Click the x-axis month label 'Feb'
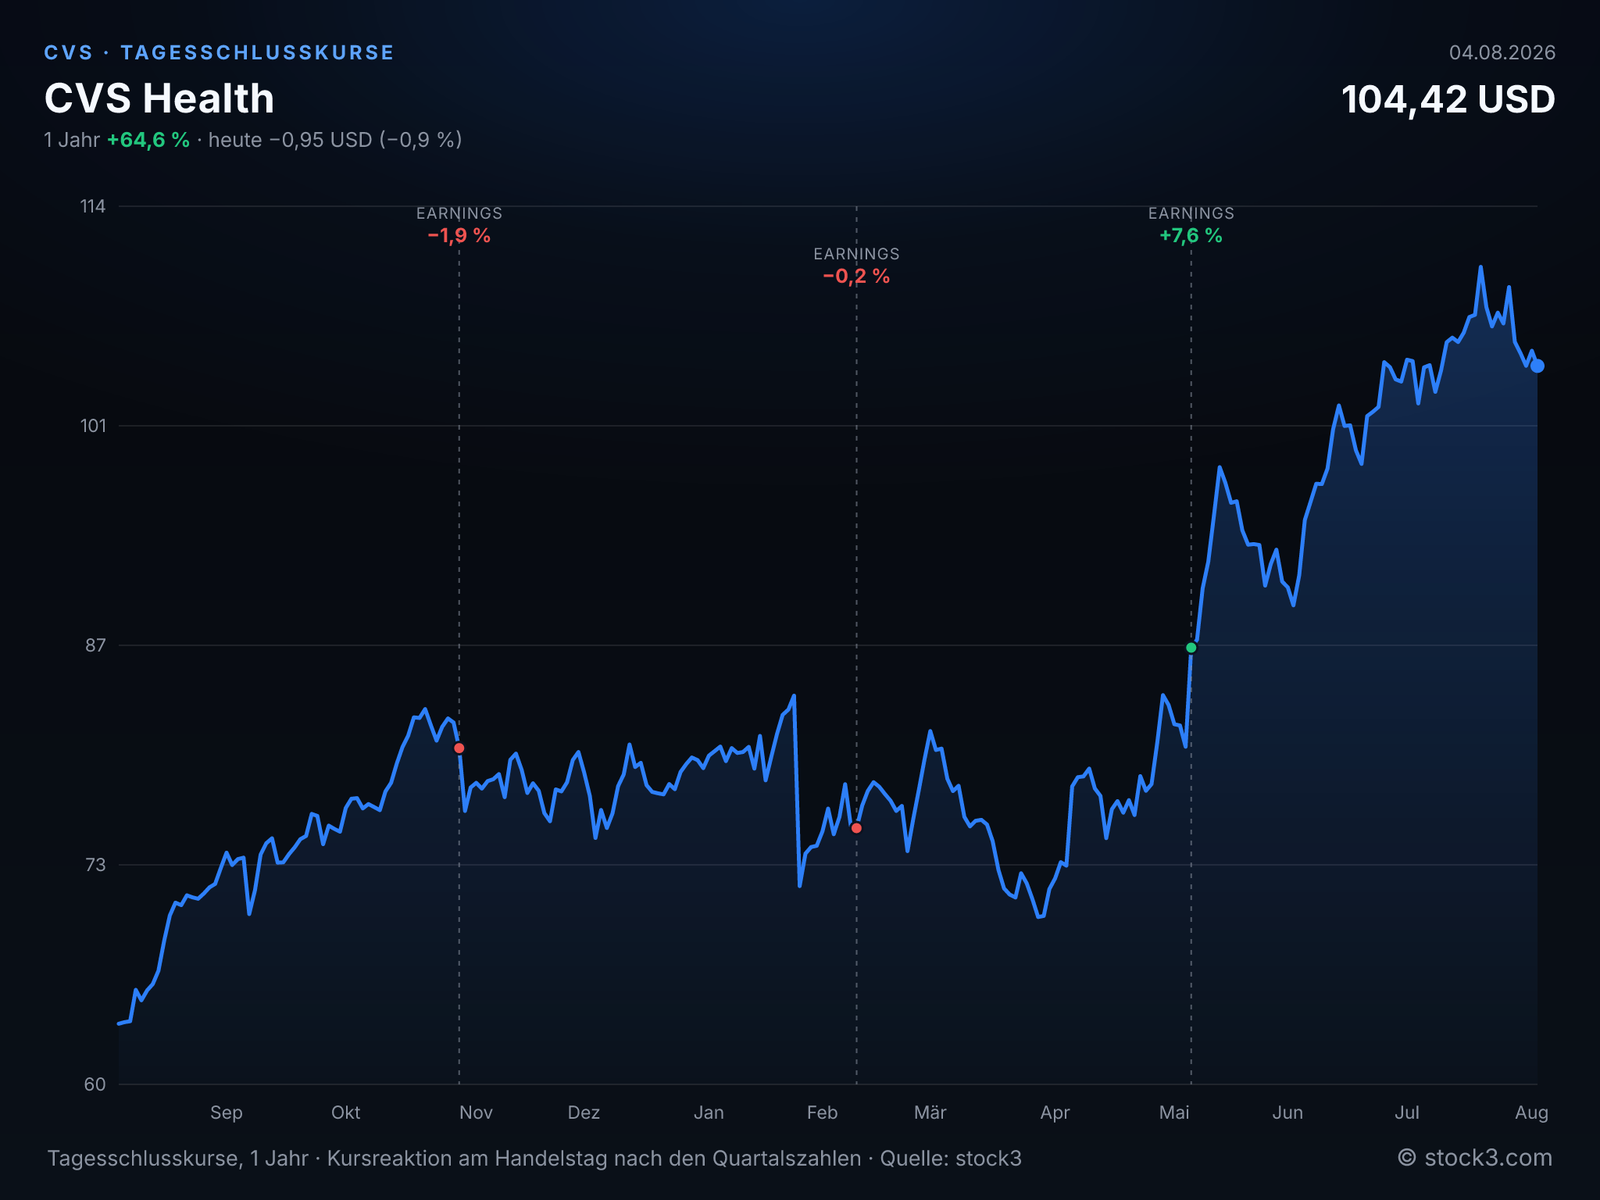This screenshot has width=1600, height=1200. pos(822,1113)
